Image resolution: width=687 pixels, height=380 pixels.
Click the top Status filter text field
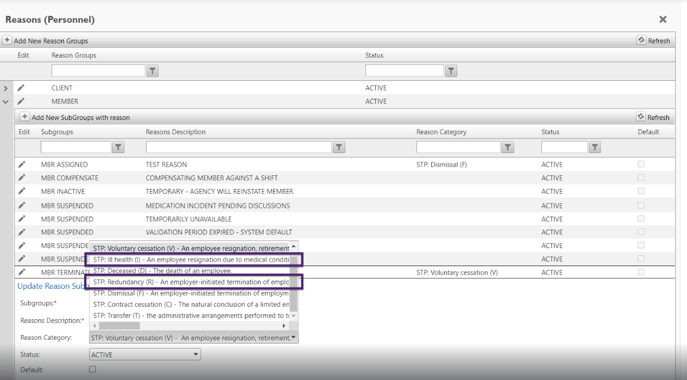[404, 71]
